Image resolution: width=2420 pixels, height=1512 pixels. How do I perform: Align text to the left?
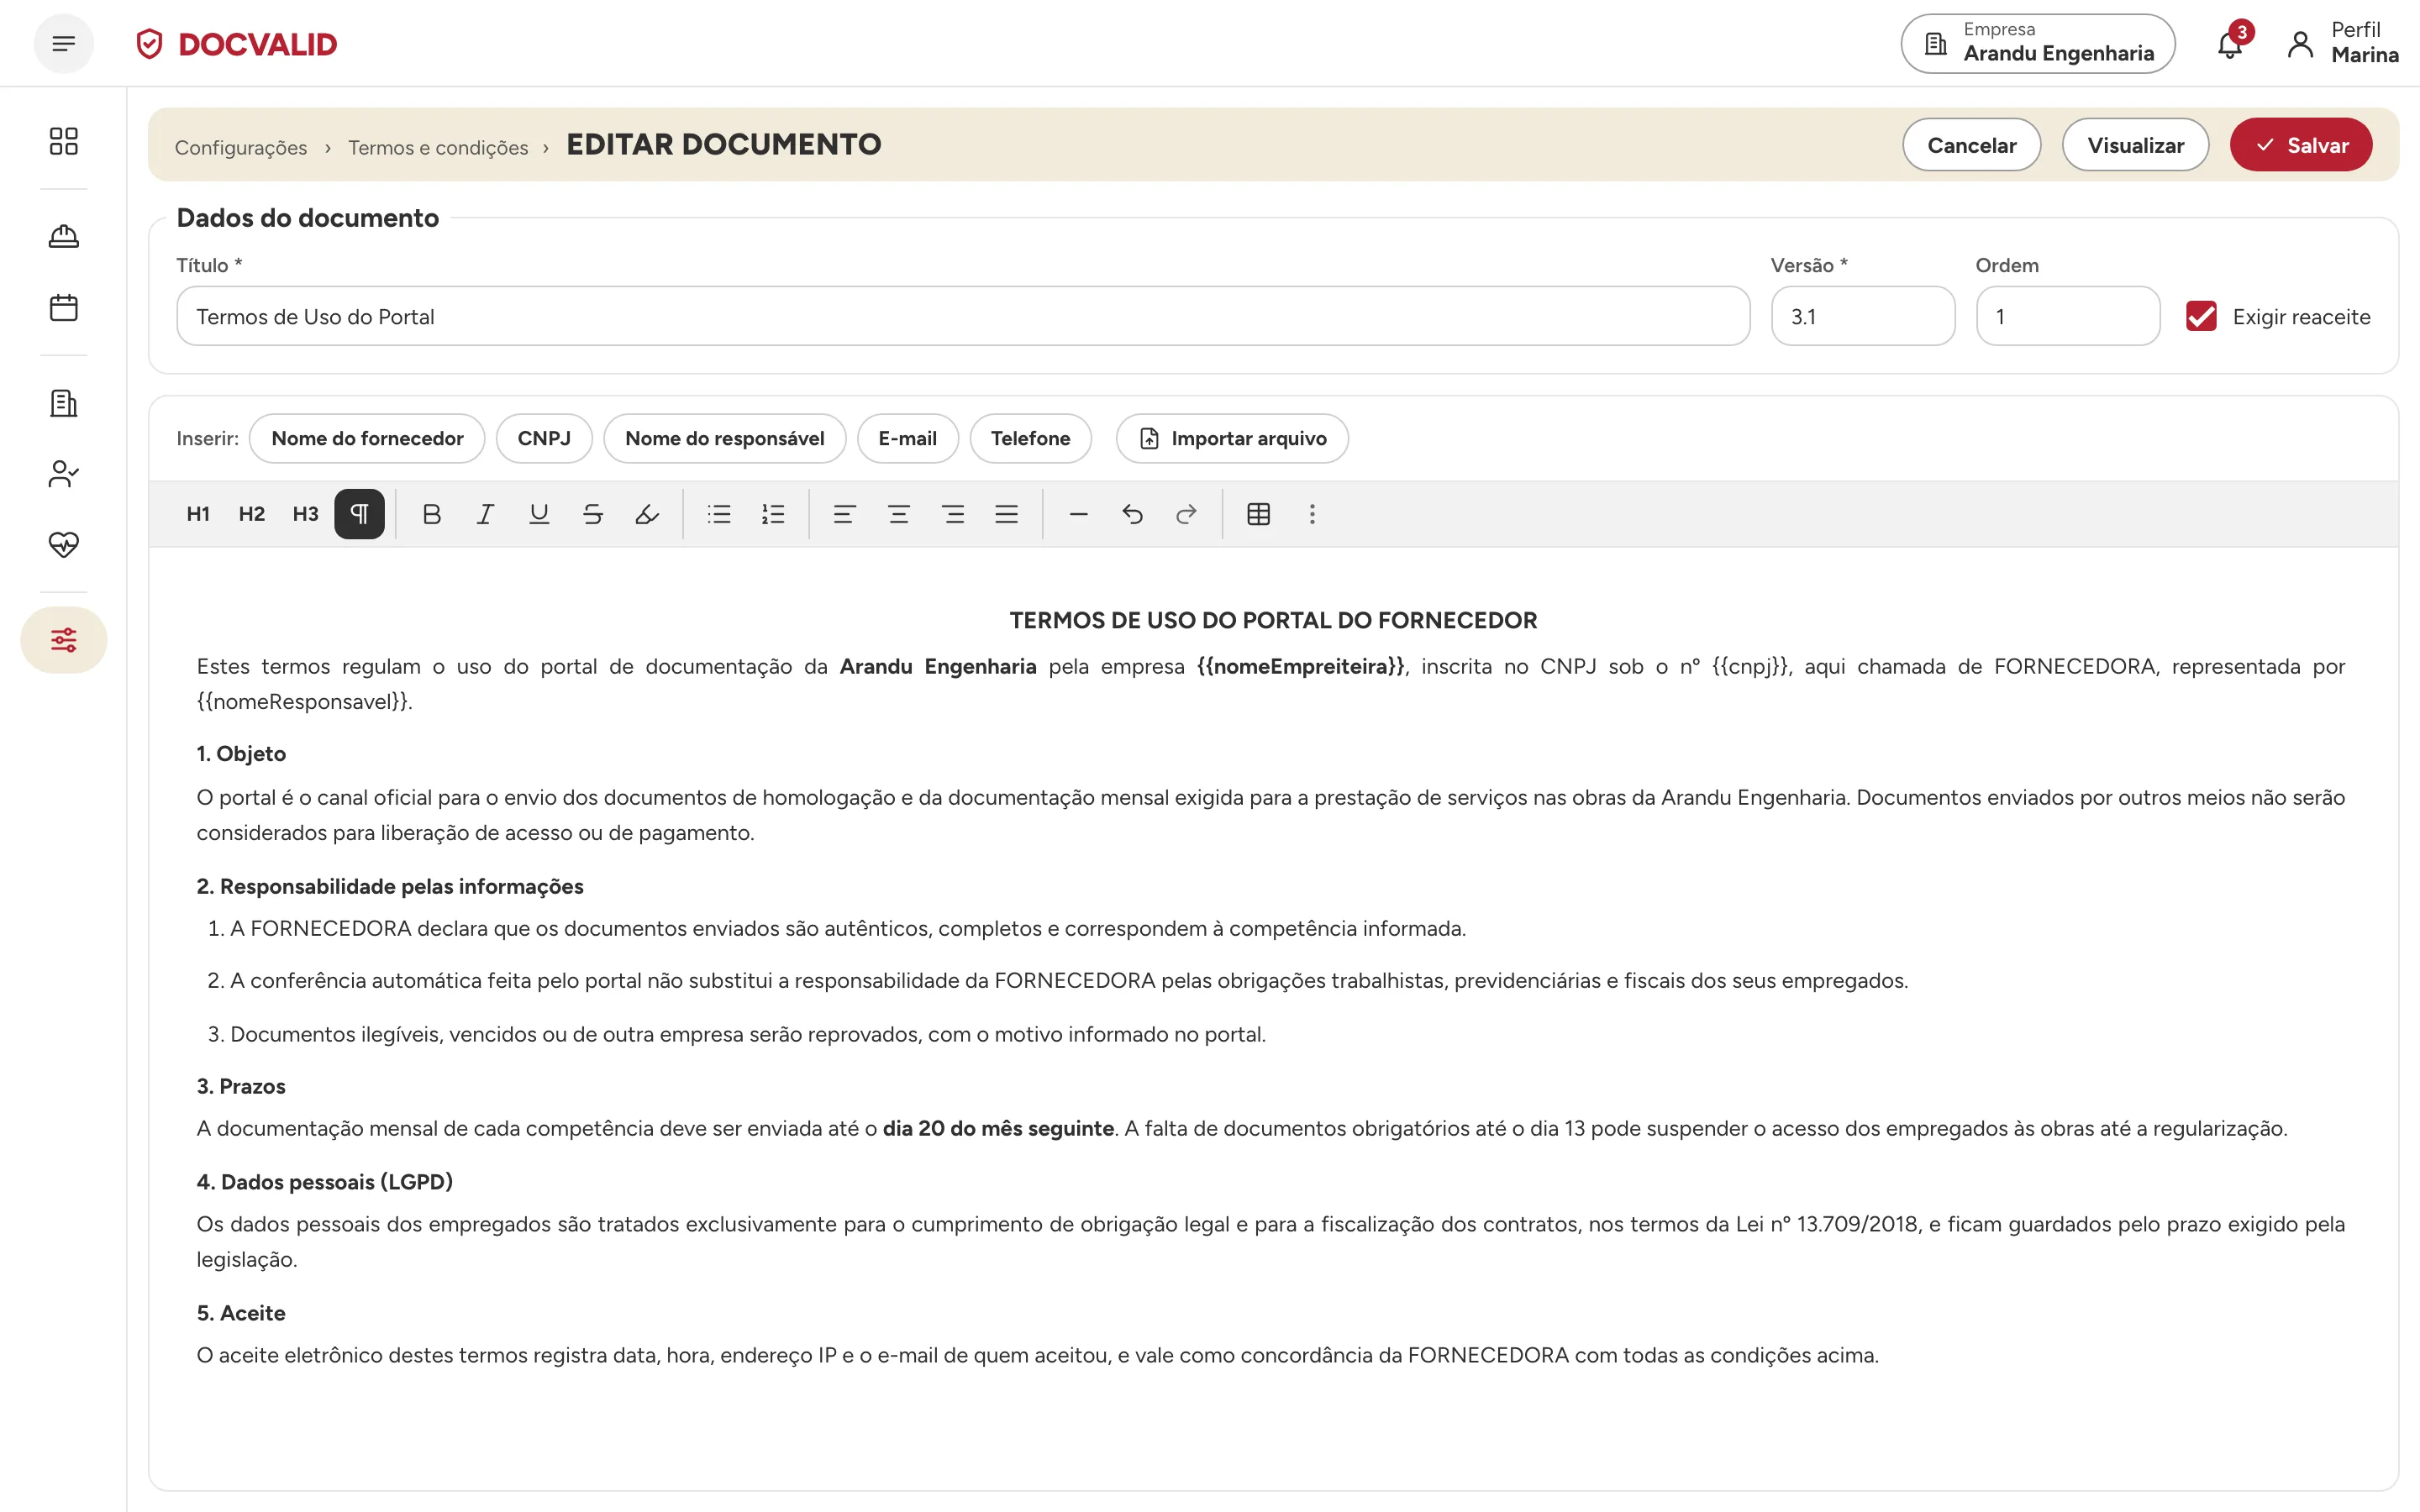click(x=845, y=514)
